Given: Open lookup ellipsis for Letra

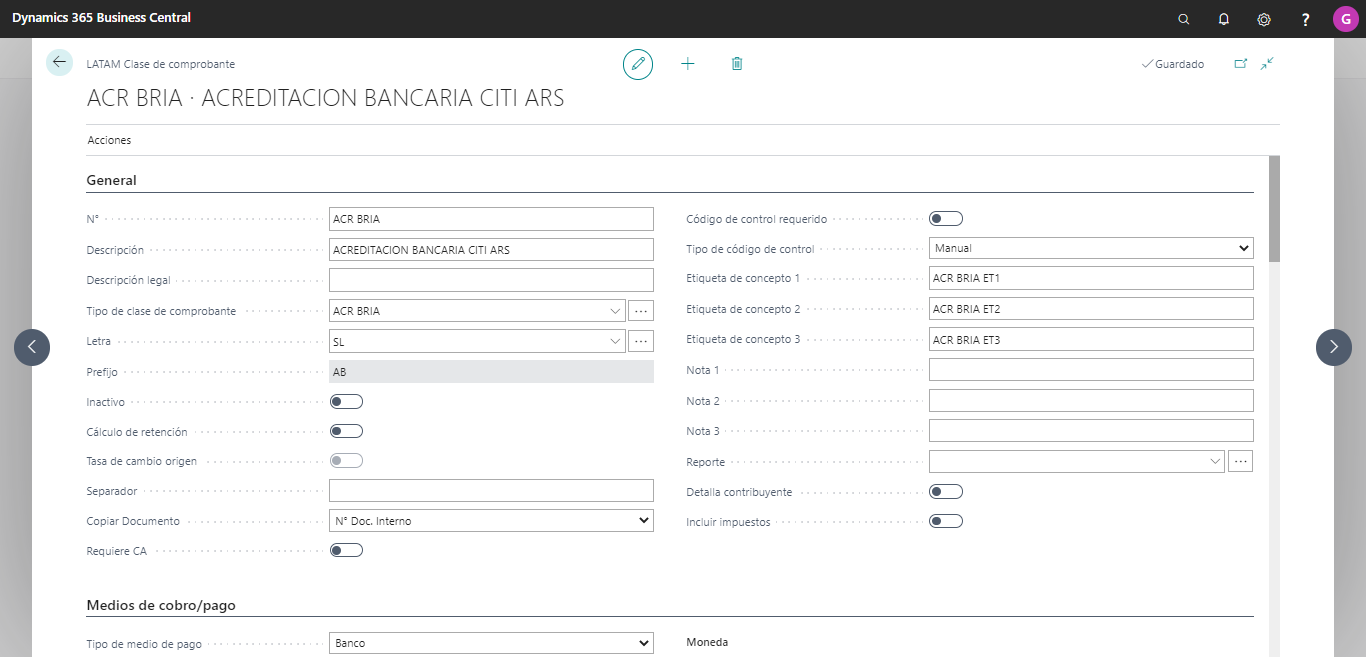Looking at the screenshot, I should coord(641,341).
